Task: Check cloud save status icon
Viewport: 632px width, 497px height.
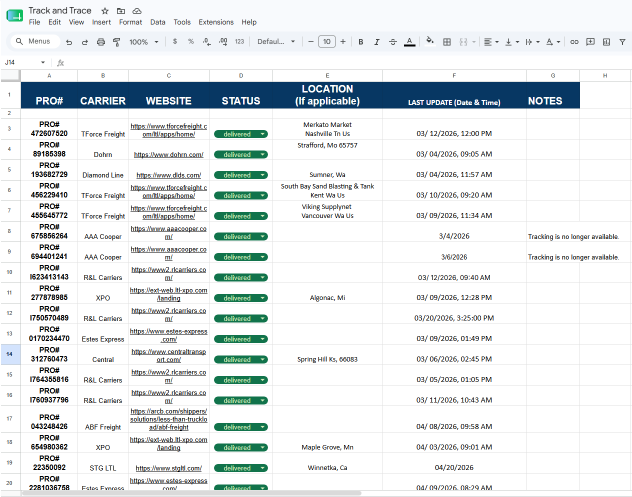Action: (137, 11)
